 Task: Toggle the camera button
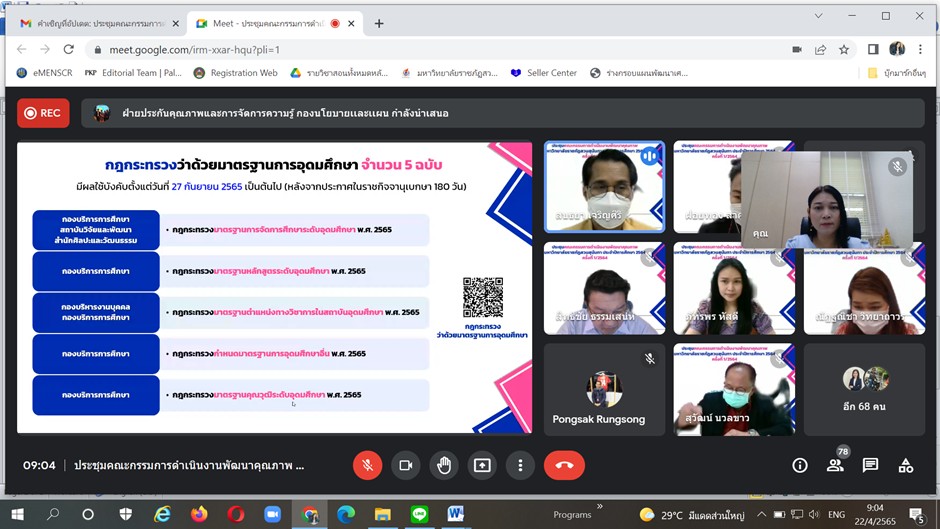406,465
